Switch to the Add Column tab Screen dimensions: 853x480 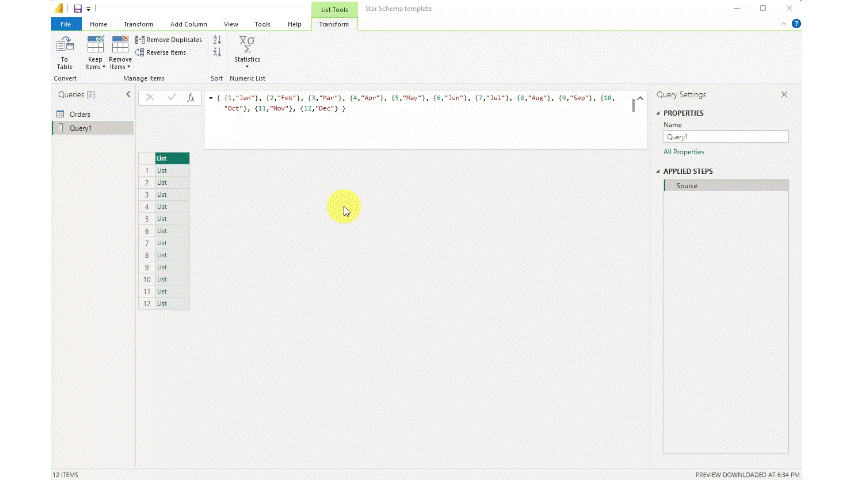(x=188, y=24)
